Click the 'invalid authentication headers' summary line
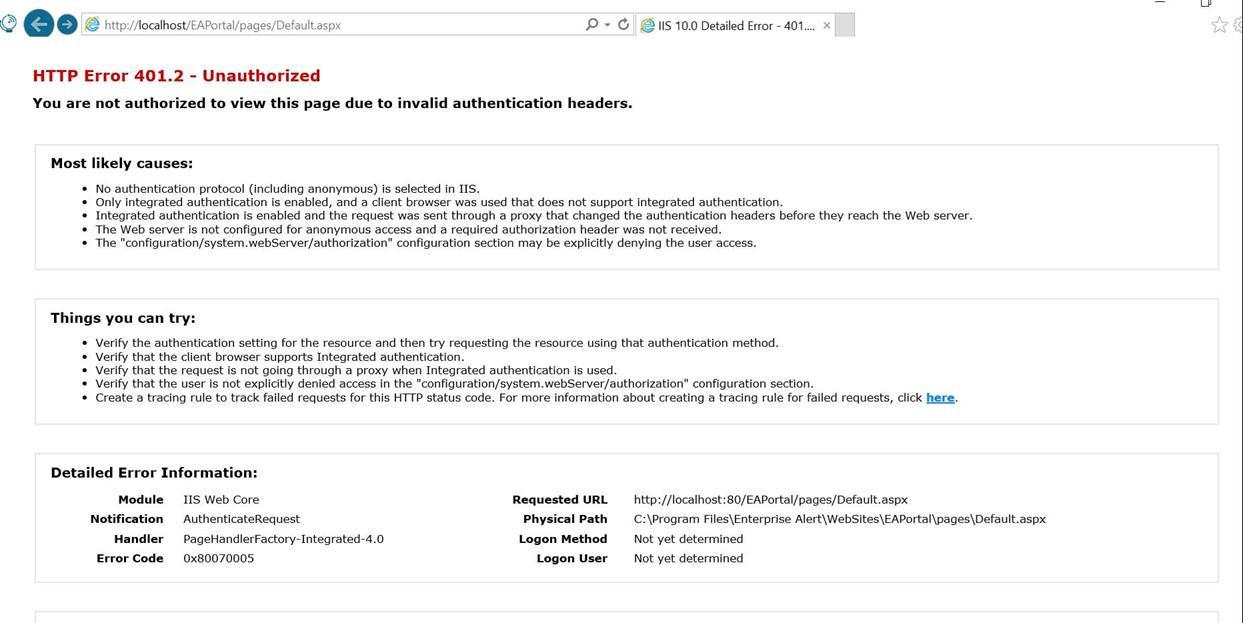Viewport: 1243px width, 623px height. pos(332,103)
